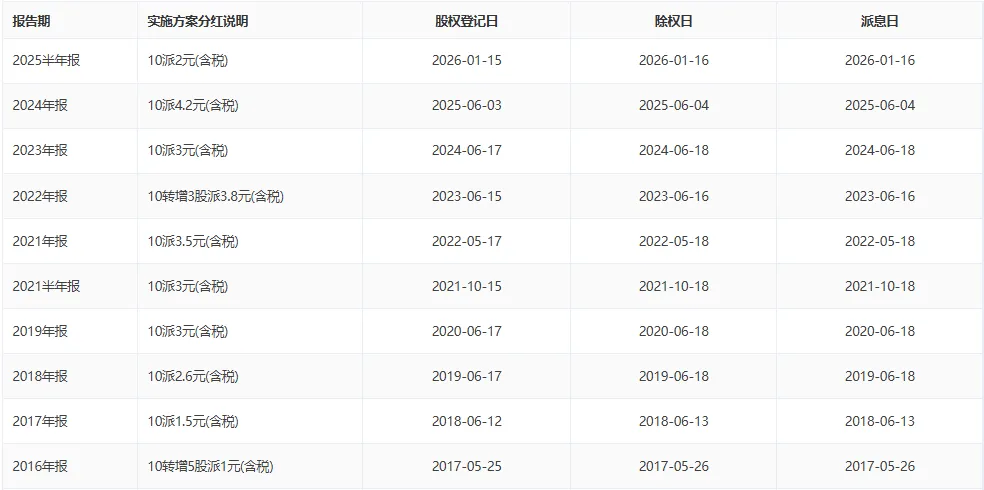
Task: Click registration date 2024-06-17
Action: point(467,151)
